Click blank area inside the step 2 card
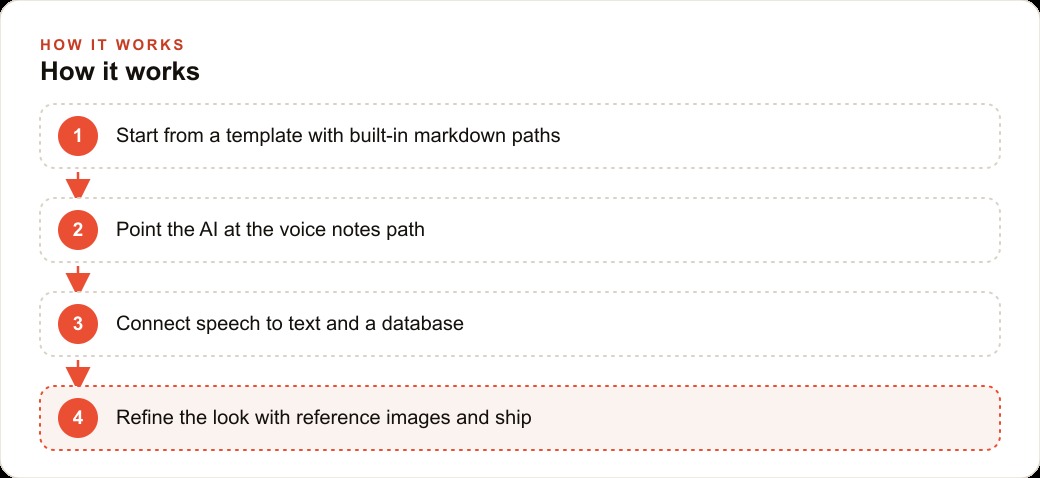The width and height of the screenshot is (1040, 478). [x=710, y=230]
